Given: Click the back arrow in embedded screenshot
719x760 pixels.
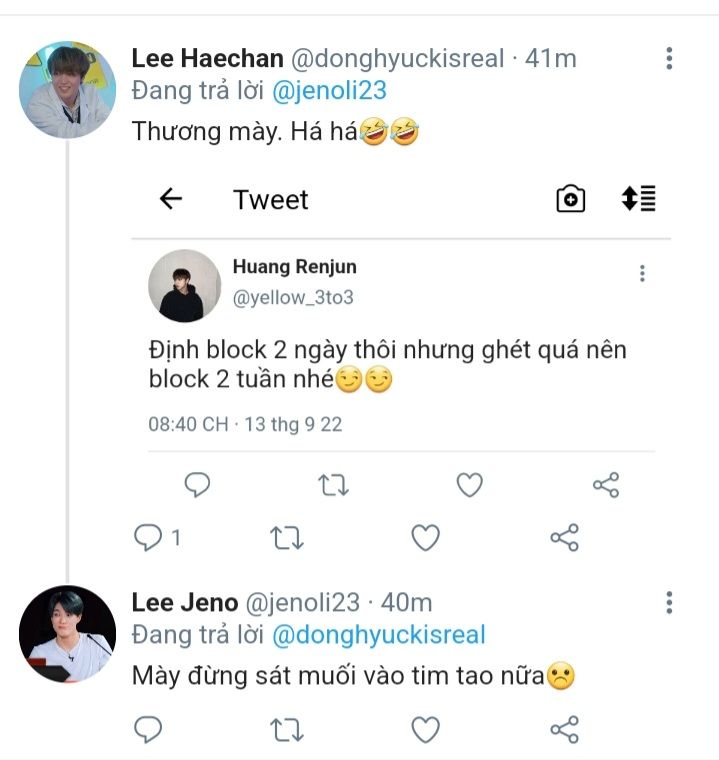Looking at the screenshot, I should pyautogui.click(x=171, y=199).
